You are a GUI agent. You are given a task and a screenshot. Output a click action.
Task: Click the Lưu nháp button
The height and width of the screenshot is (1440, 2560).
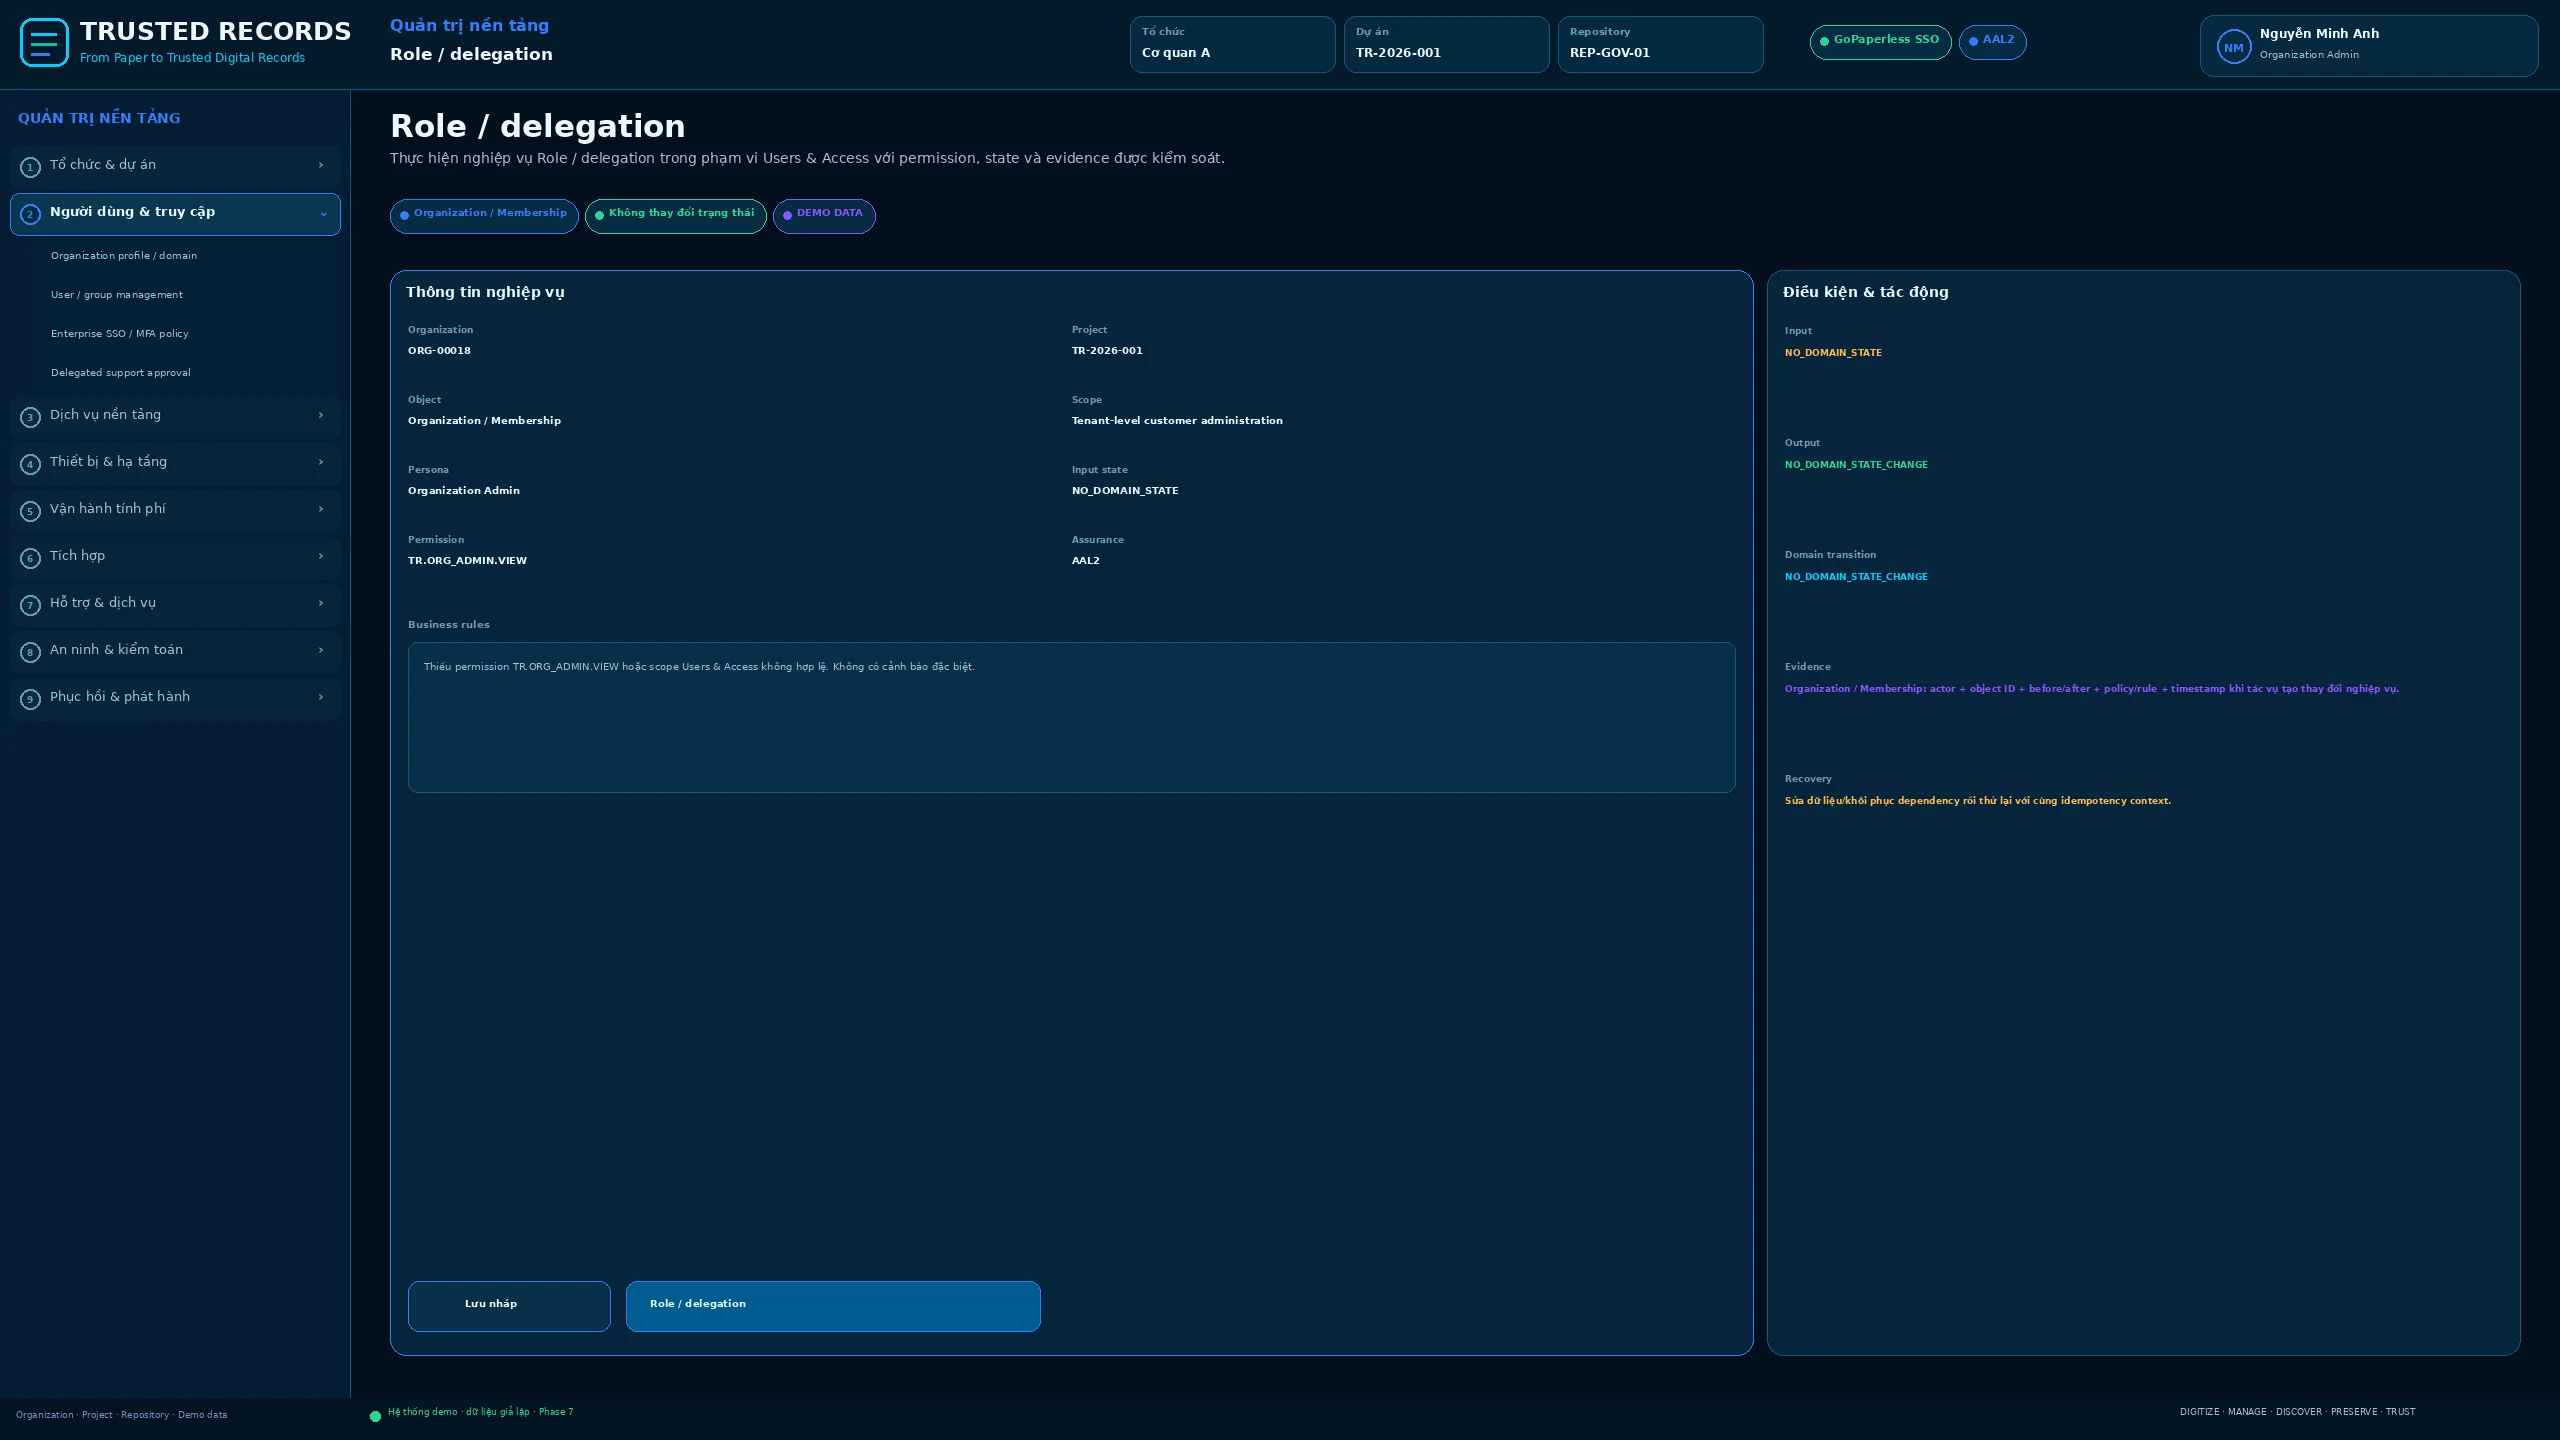509,1306
